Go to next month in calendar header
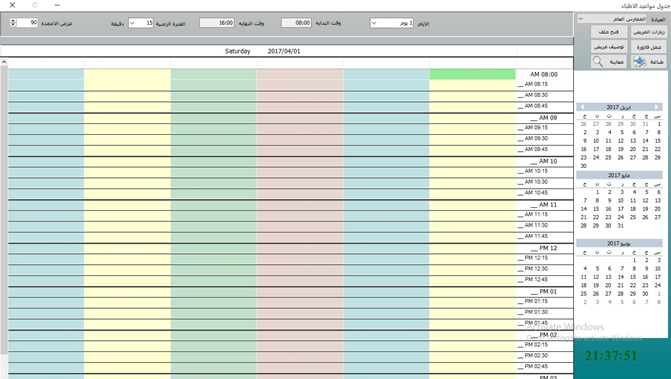The height and width of the screenshot is (379, 671). 657,107
